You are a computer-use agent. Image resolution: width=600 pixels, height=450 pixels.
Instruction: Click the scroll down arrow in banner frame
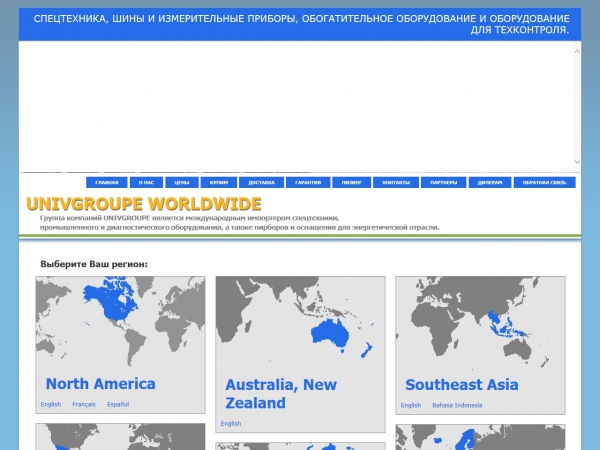pos(577,162)
